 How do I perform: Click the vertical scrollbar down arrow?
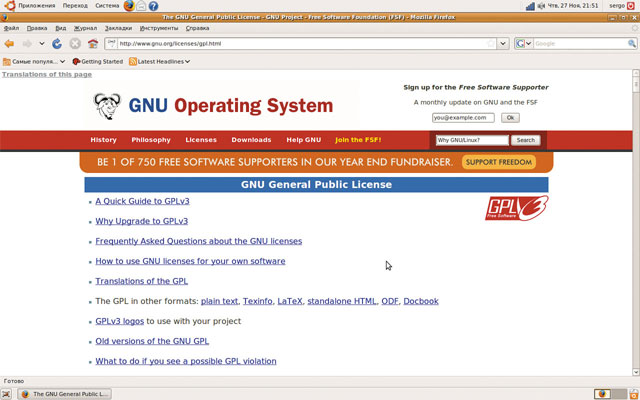(x=636, y=372)
